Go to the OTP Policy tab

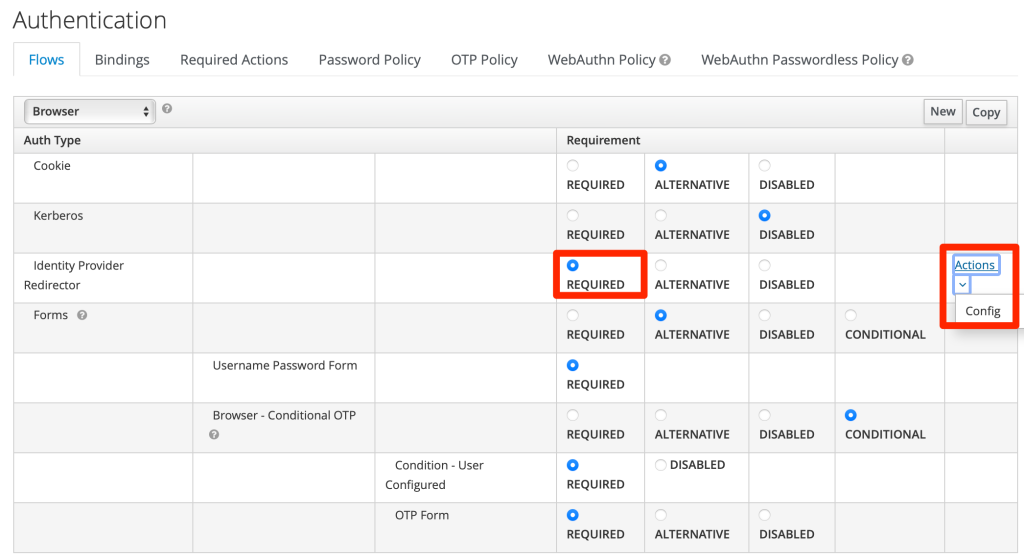coord(484,60)
